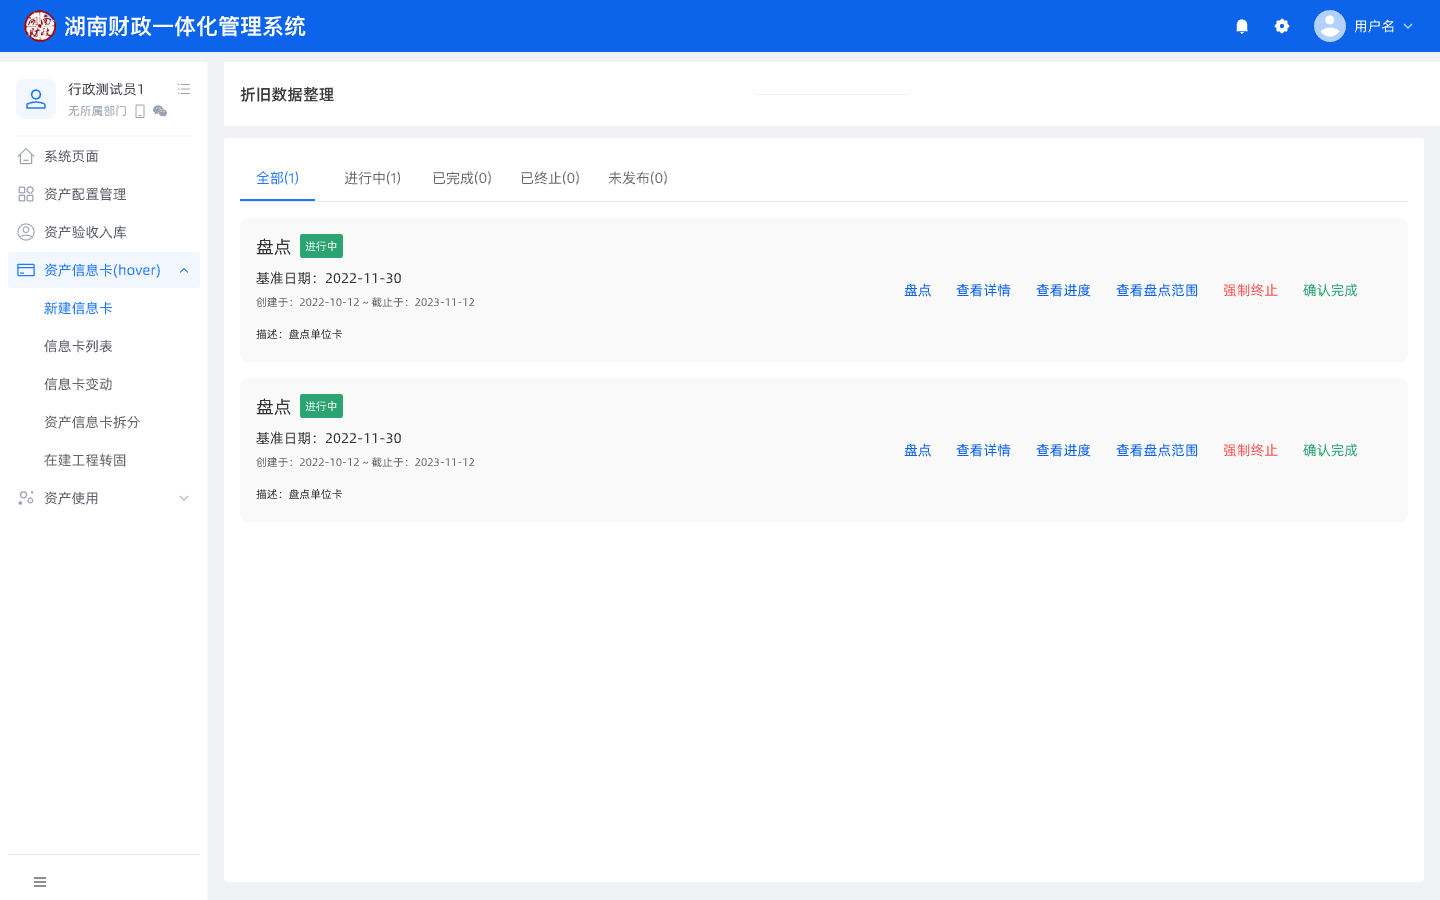Open settings via the gear icon

[1282, 26]
